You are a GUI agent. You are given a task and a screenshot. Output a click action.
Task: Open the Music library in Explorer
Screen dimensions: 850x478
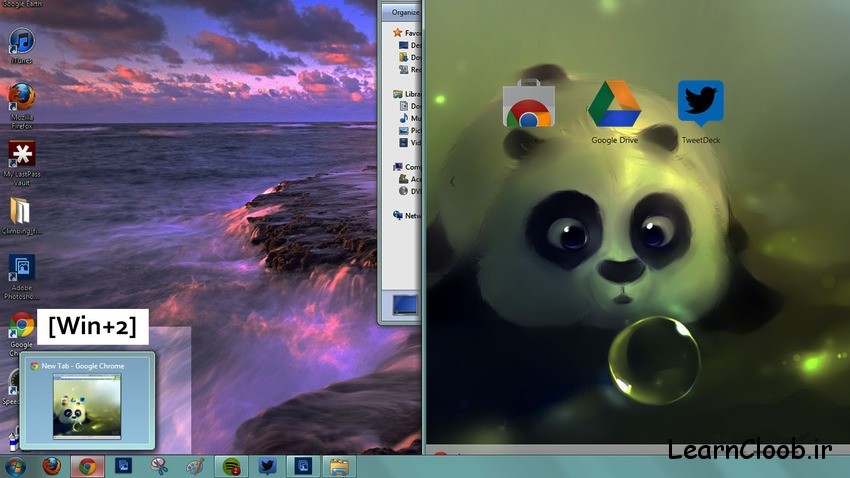[x=410, y=118]
